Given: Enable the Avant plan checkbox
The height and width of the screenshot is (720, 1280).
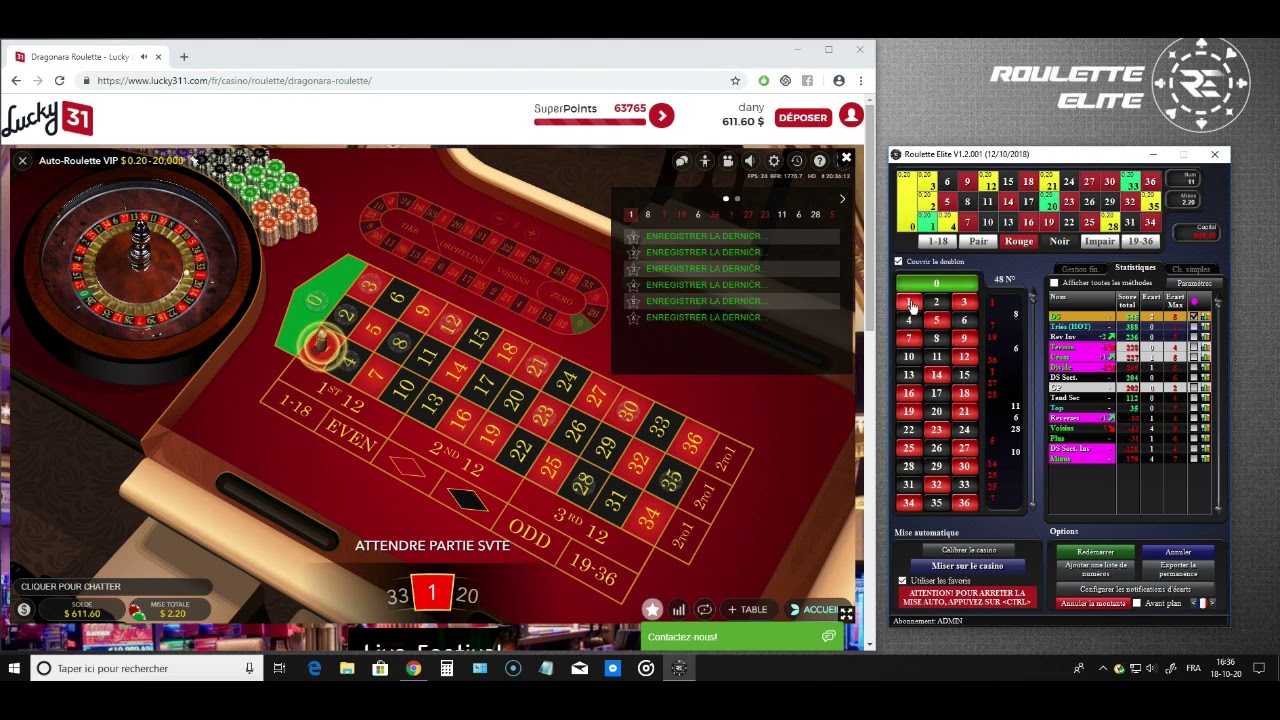Looking at the screenshot, I should click(1137, 603).
